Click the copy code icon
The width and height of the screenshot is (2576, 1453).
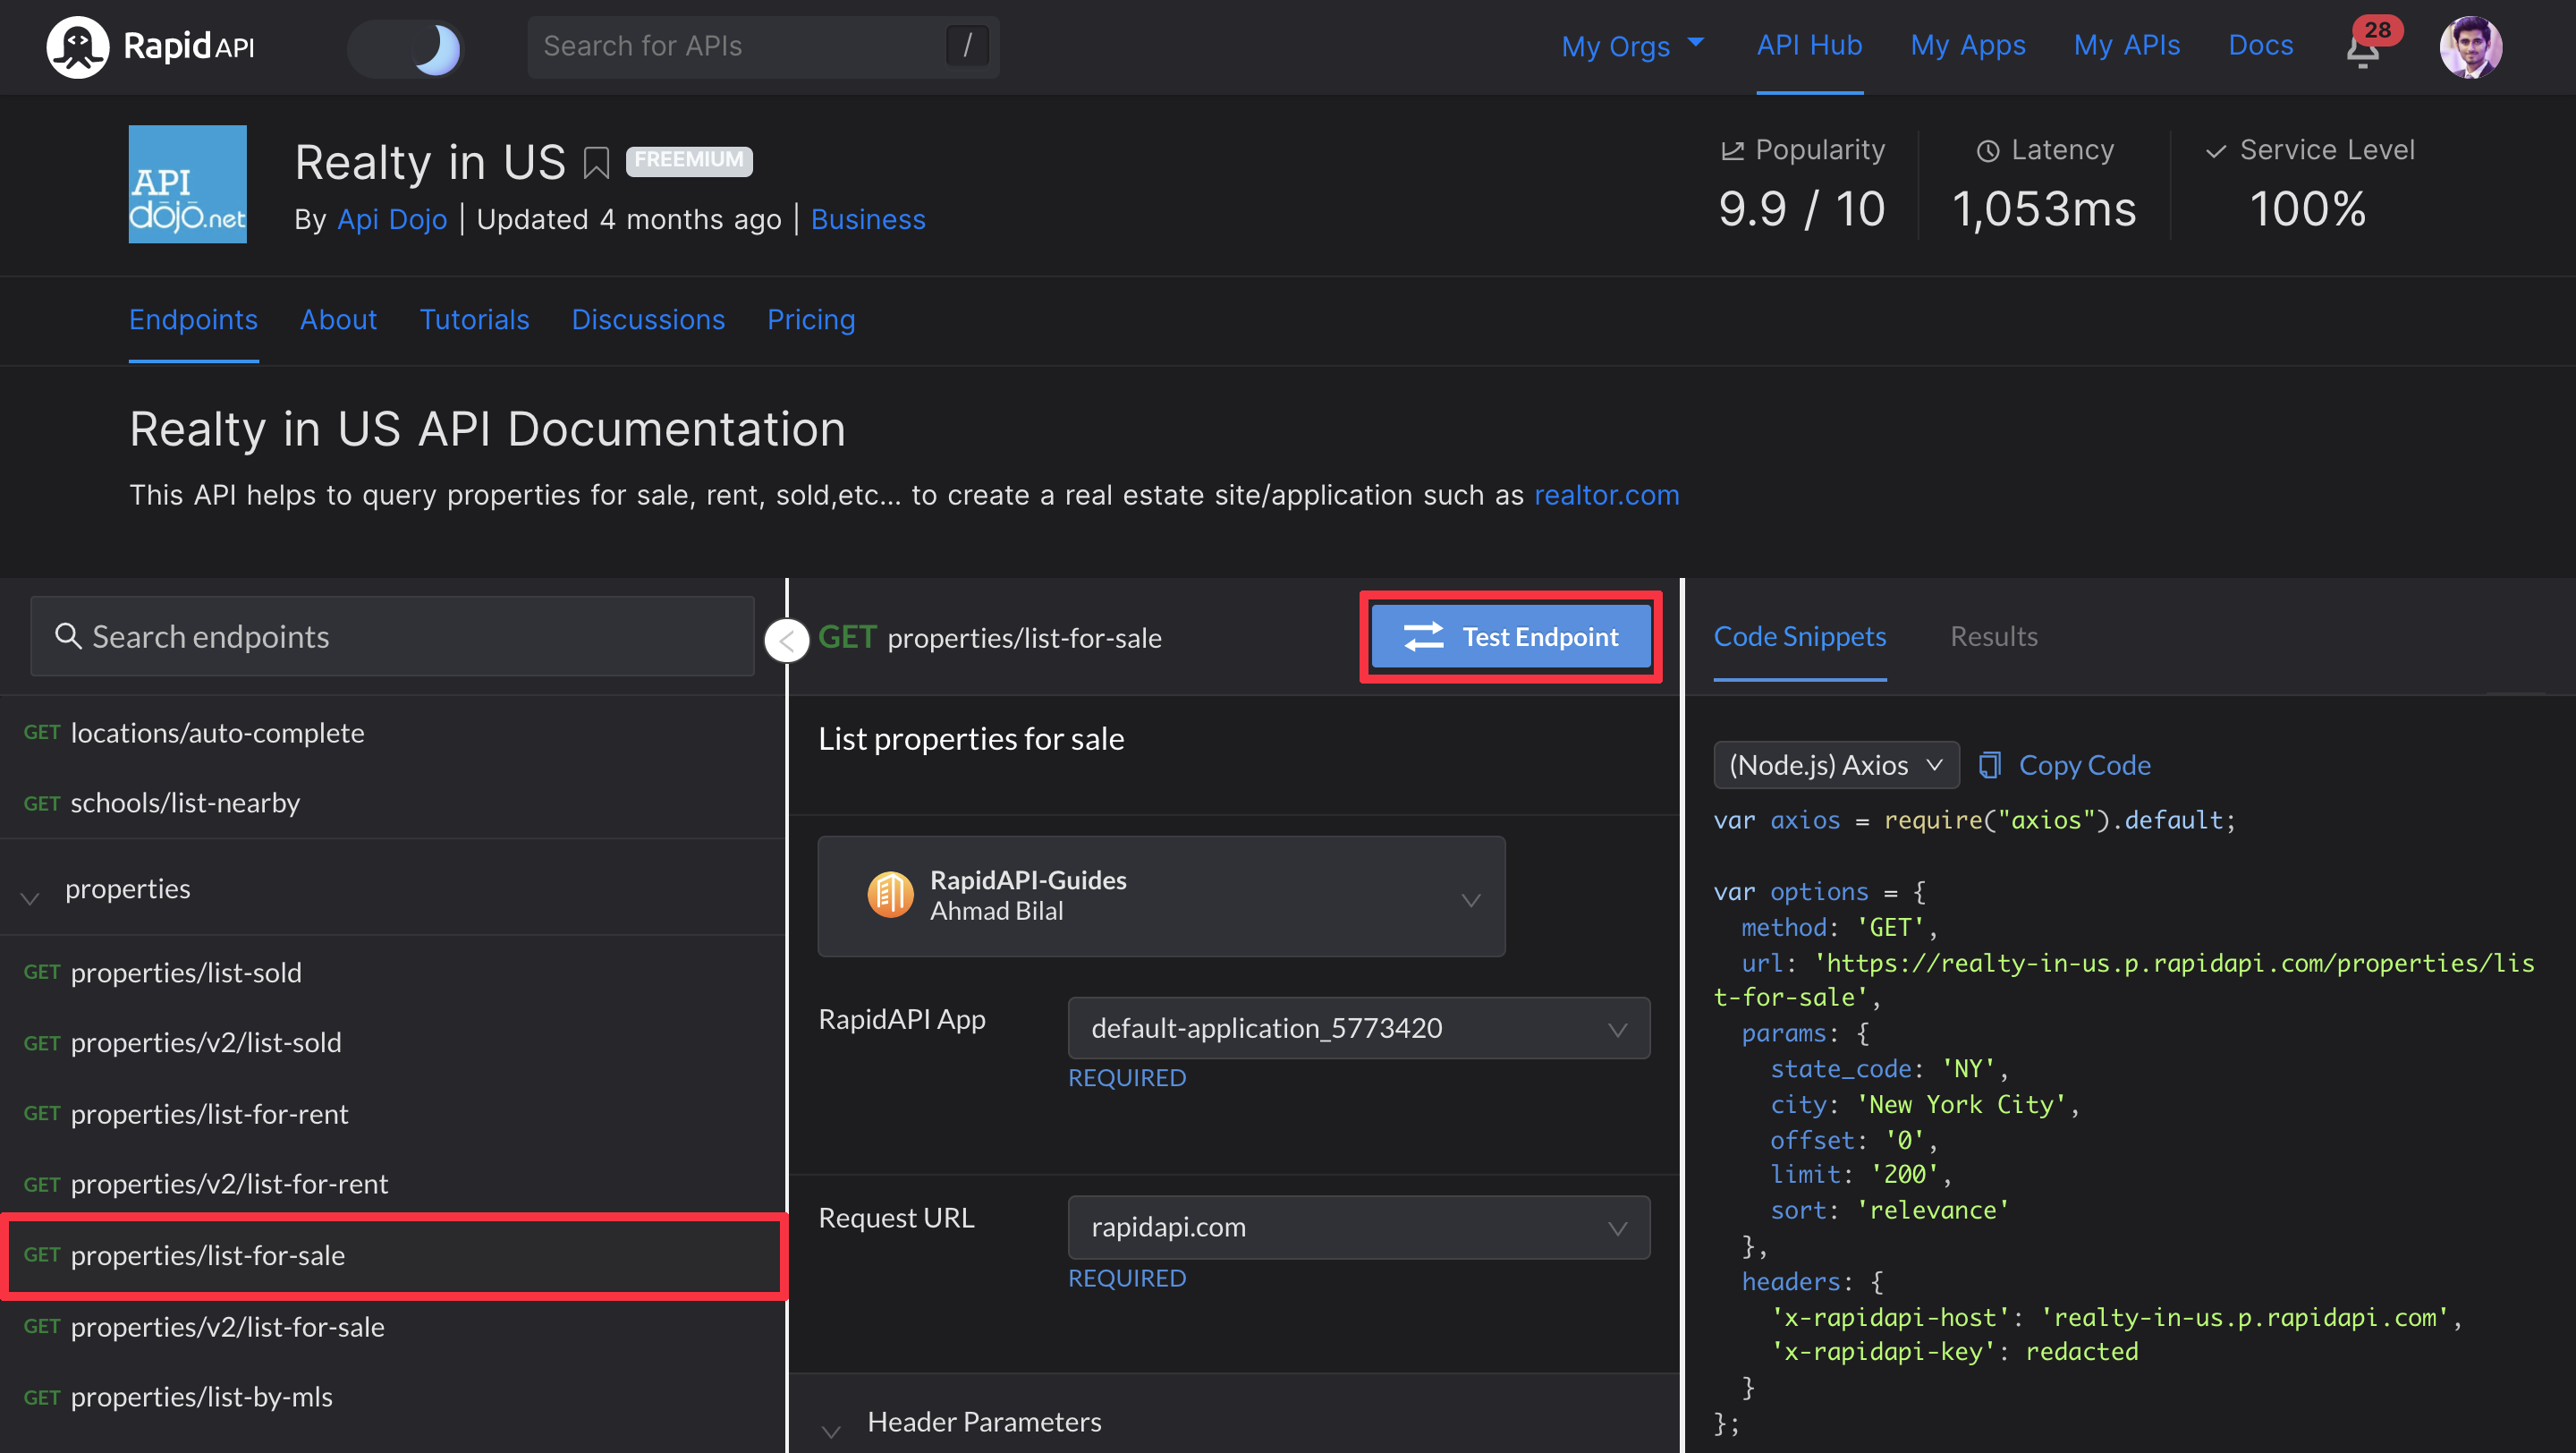click(1990, 765)
